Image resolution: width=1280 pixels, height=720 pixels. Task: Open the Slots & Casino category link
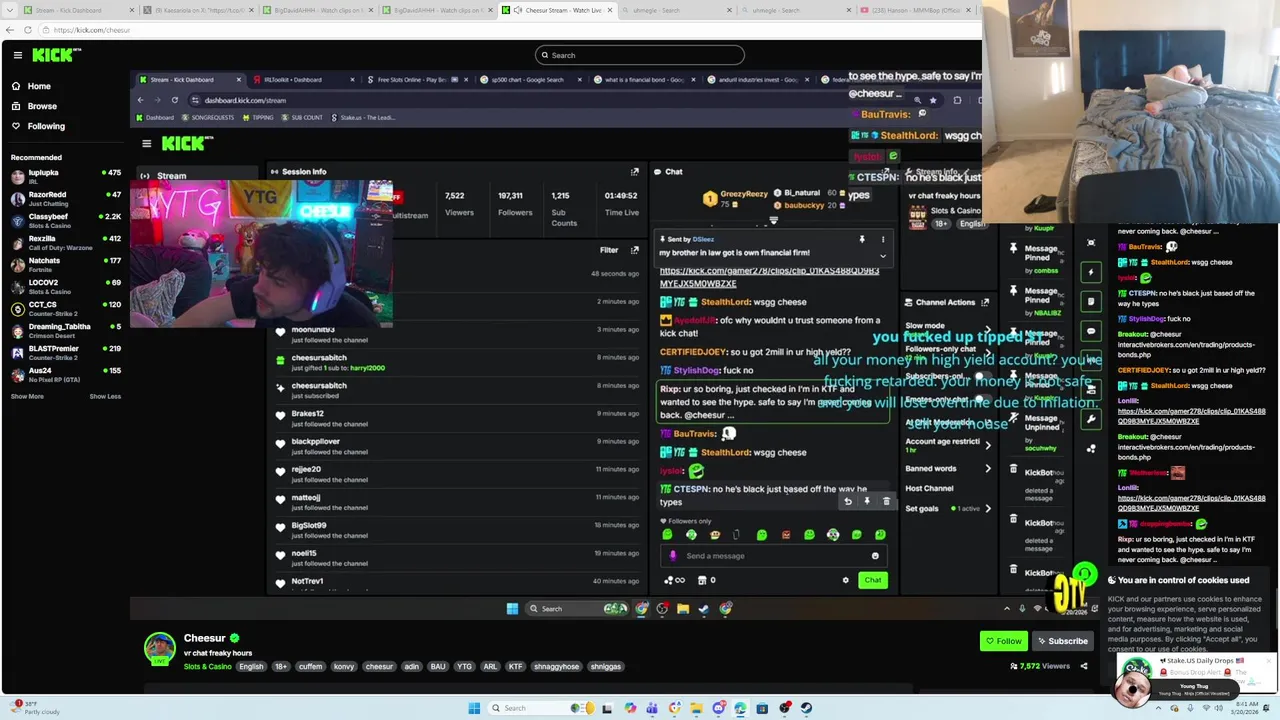(x=207, y=666)
